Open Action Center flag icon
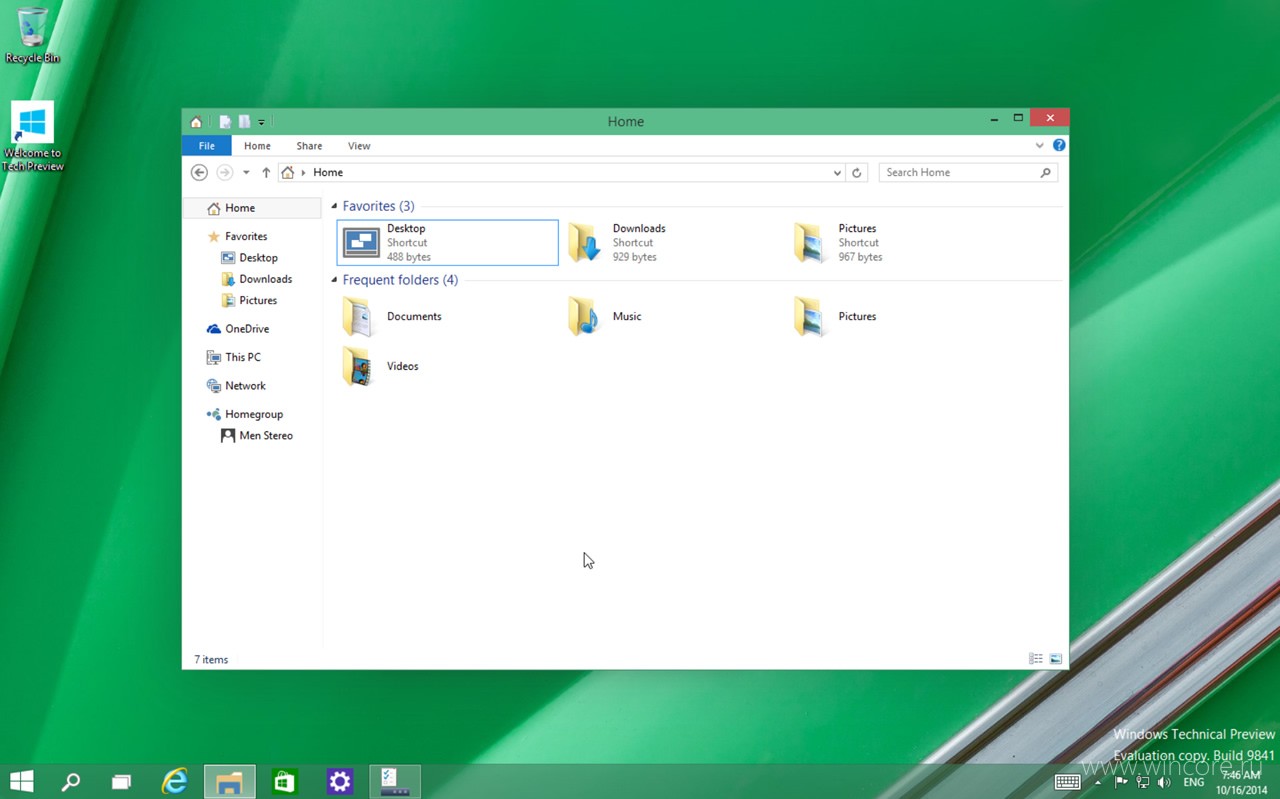1280x799 pixels. coord(1121,782)
